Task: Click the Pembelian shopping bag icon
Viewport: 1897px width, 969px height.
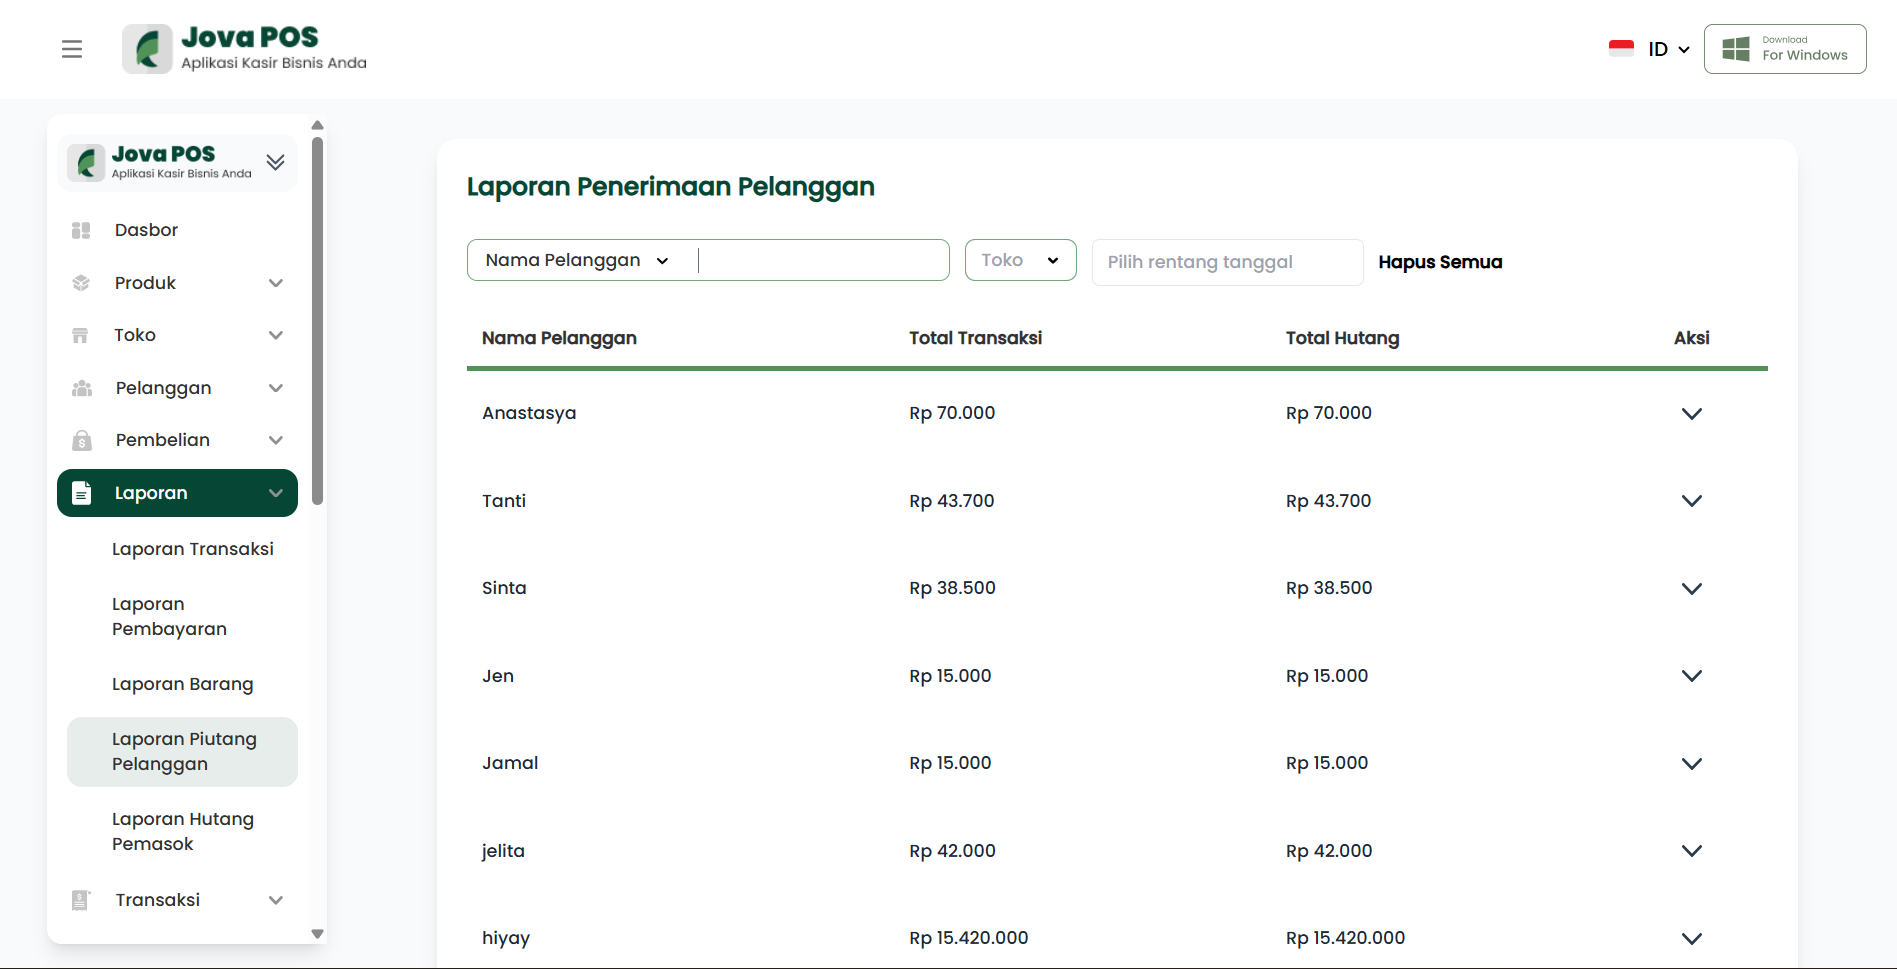Action: (81, 440)
